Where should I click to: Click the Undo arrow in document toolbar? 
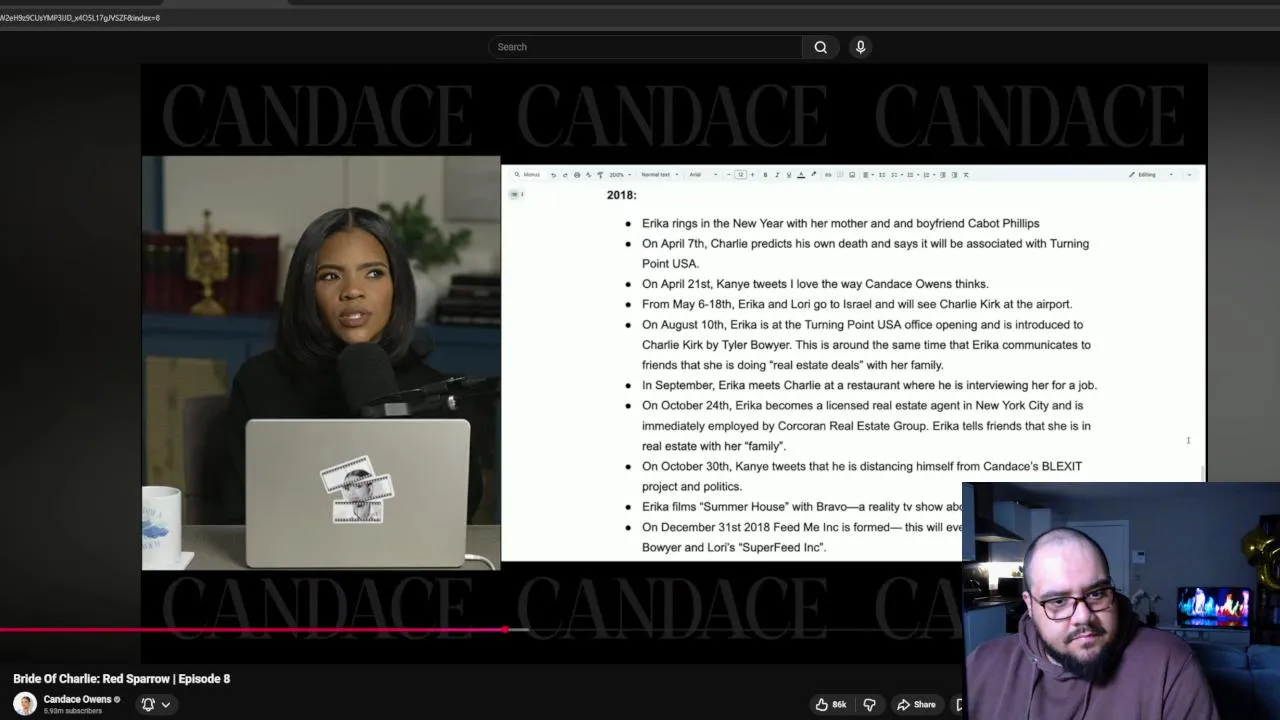tap(553, 175)
